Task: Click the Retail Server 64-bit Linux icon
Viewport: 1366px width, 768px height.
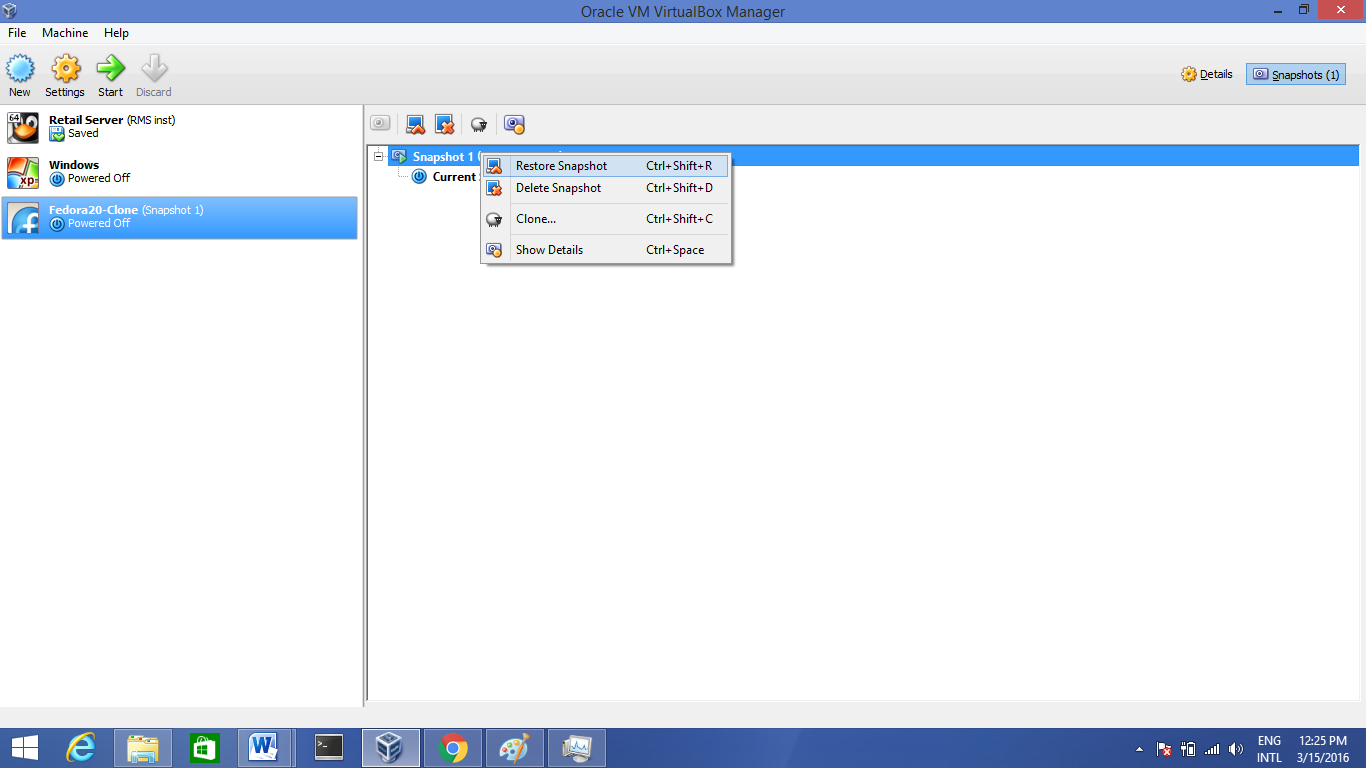Action: [23, 127]
